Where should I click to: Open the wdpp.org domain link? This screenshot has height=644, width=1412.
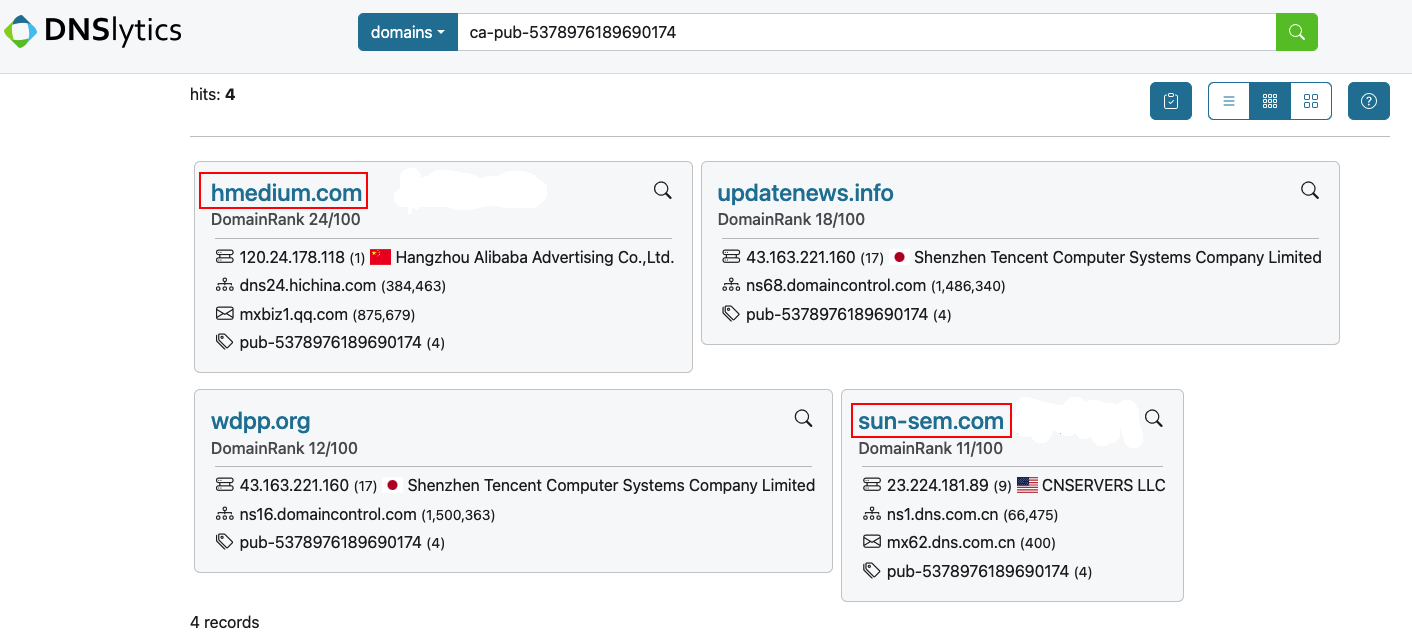[x=260, y=421]
